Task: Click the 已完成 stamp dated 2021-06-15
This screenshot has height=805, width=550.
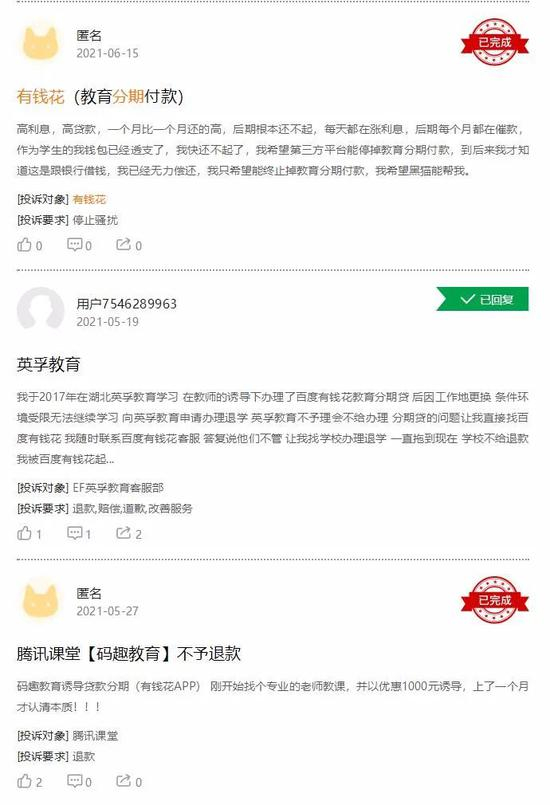Action: (494, 42)
